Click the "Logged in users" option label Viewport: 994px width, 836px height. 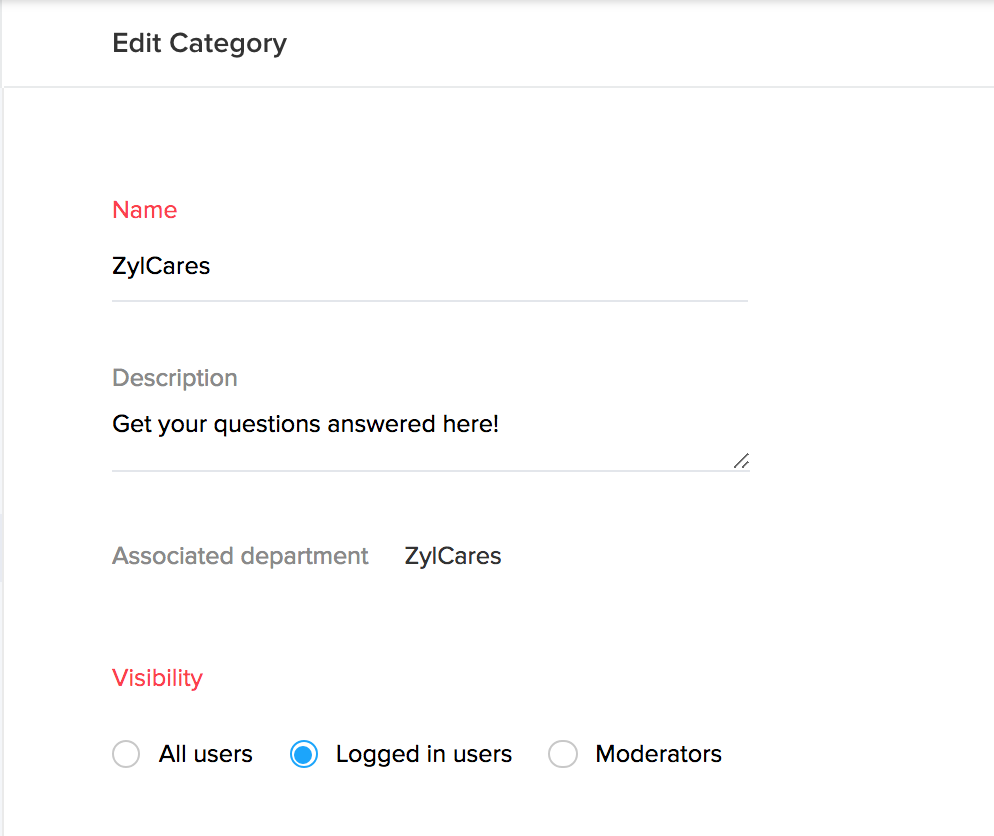(423, 754)
